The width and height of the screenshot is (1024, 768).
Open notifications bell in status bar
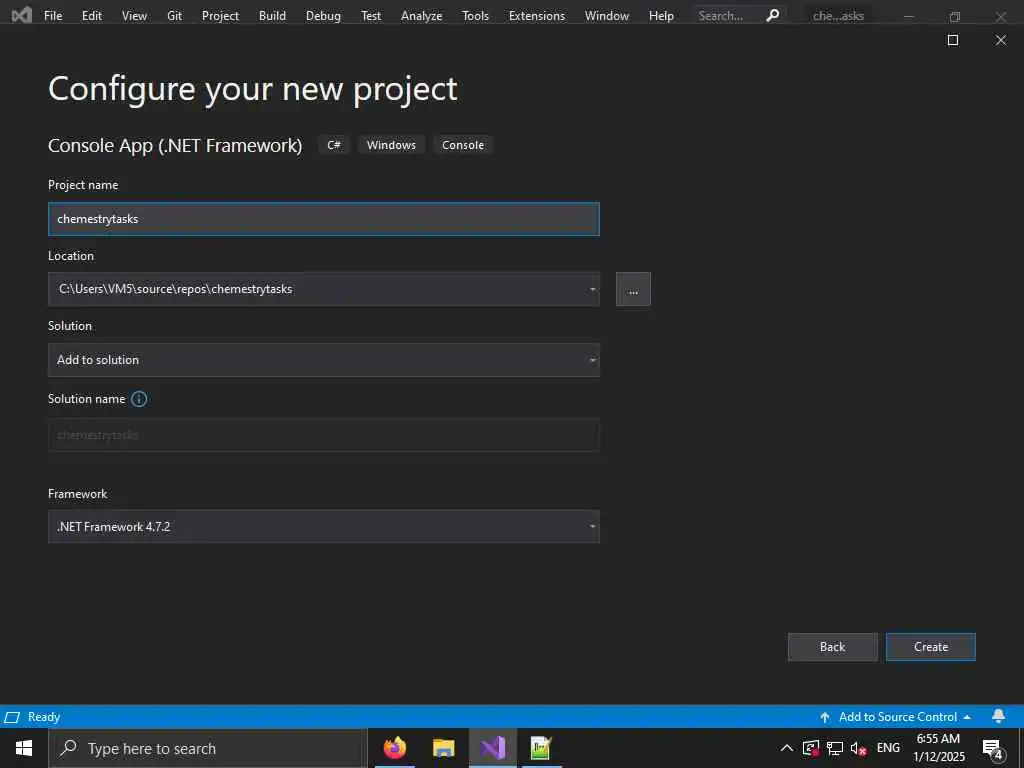click(x=999, y=716)
